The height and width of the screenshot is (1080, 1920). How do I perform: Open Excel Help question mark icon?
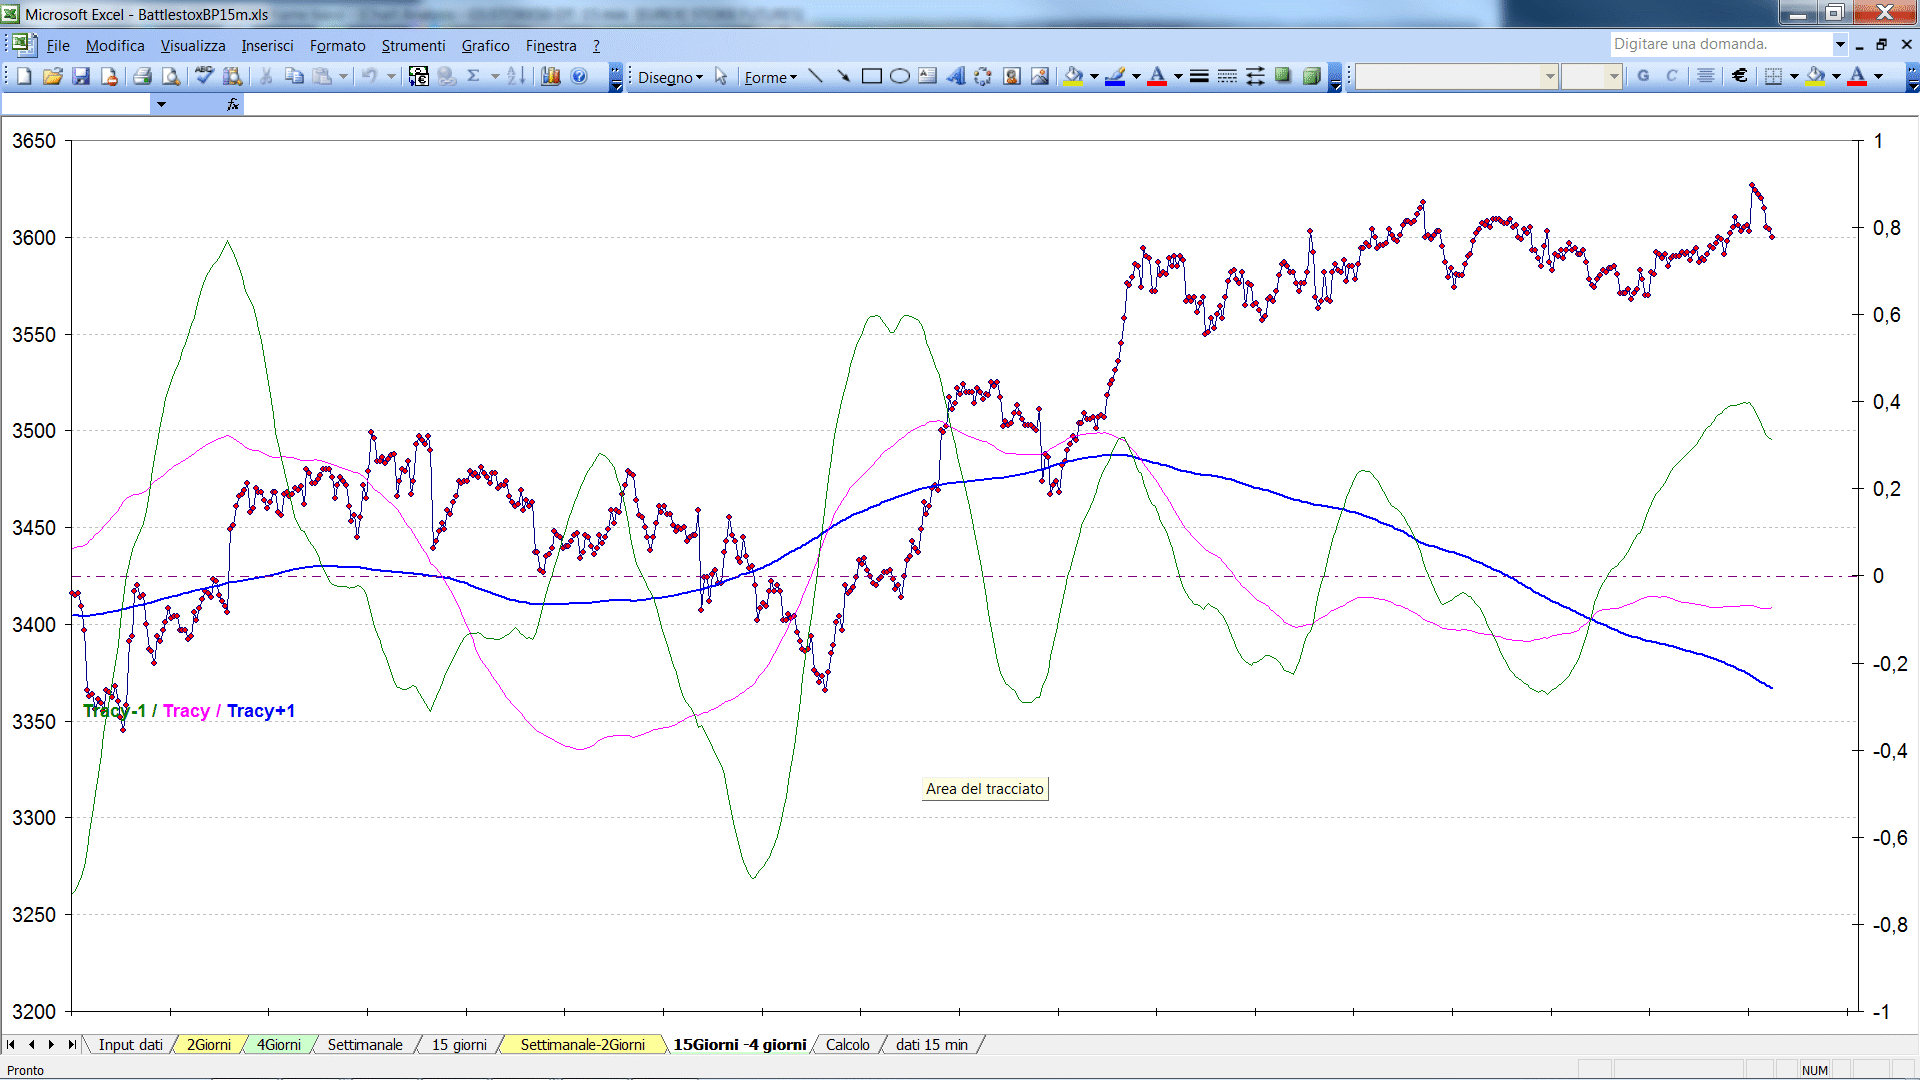(579, 76)
